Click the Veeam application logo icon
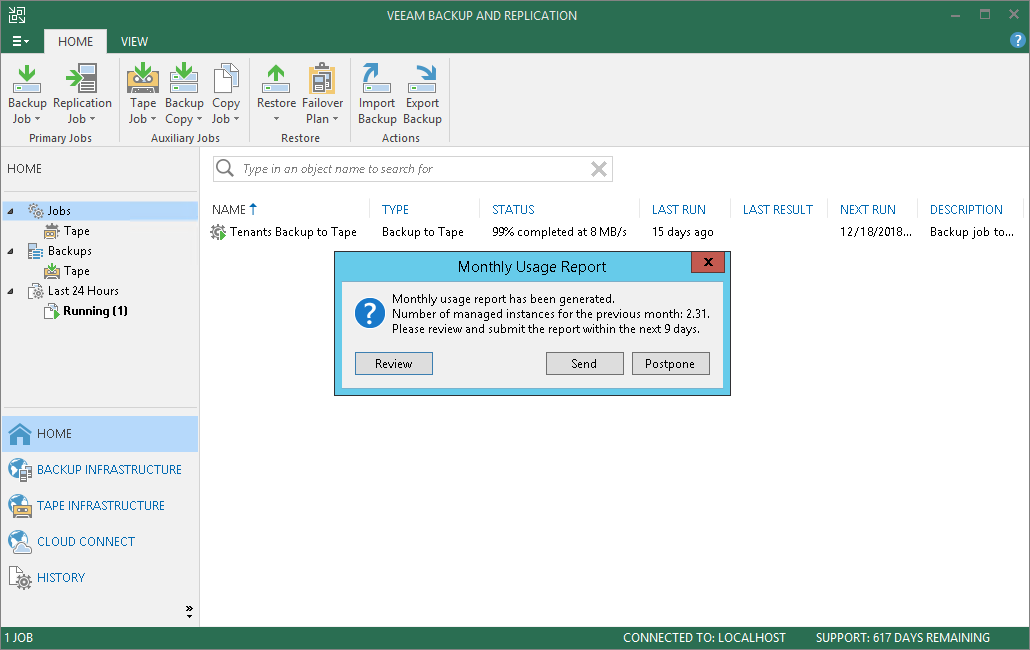Screen dimensions: 1030x650 tap(17, 15)
